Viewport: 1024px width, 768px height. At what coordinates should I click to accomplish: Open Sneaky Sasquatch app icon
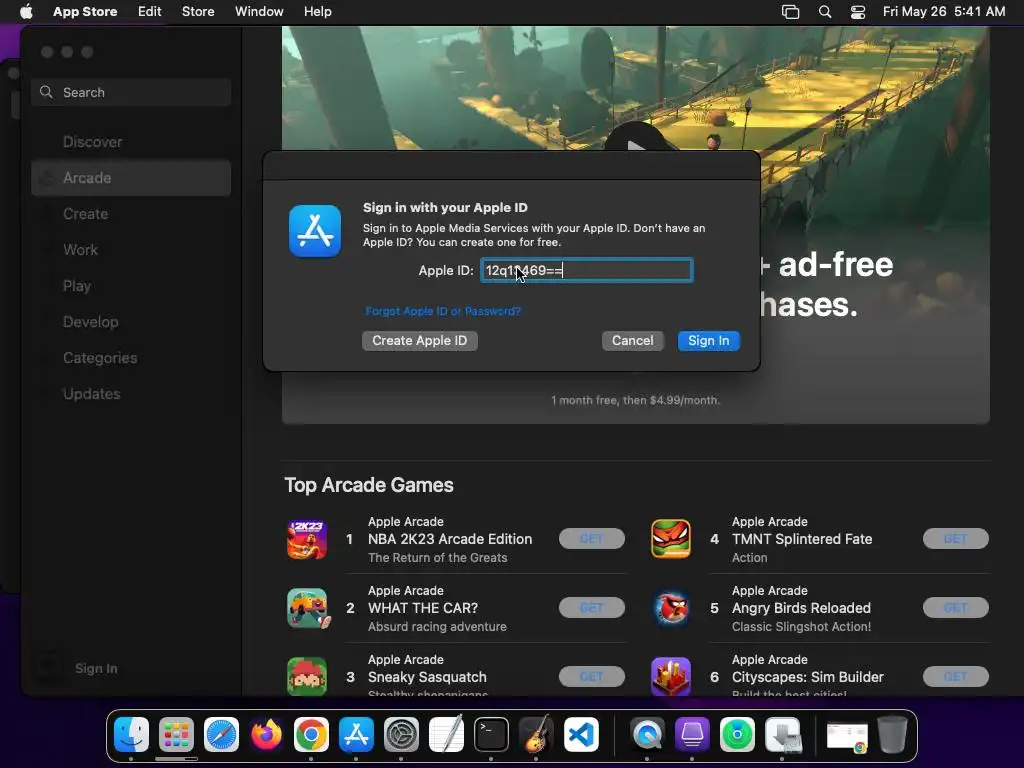click(x=307, y=676)
